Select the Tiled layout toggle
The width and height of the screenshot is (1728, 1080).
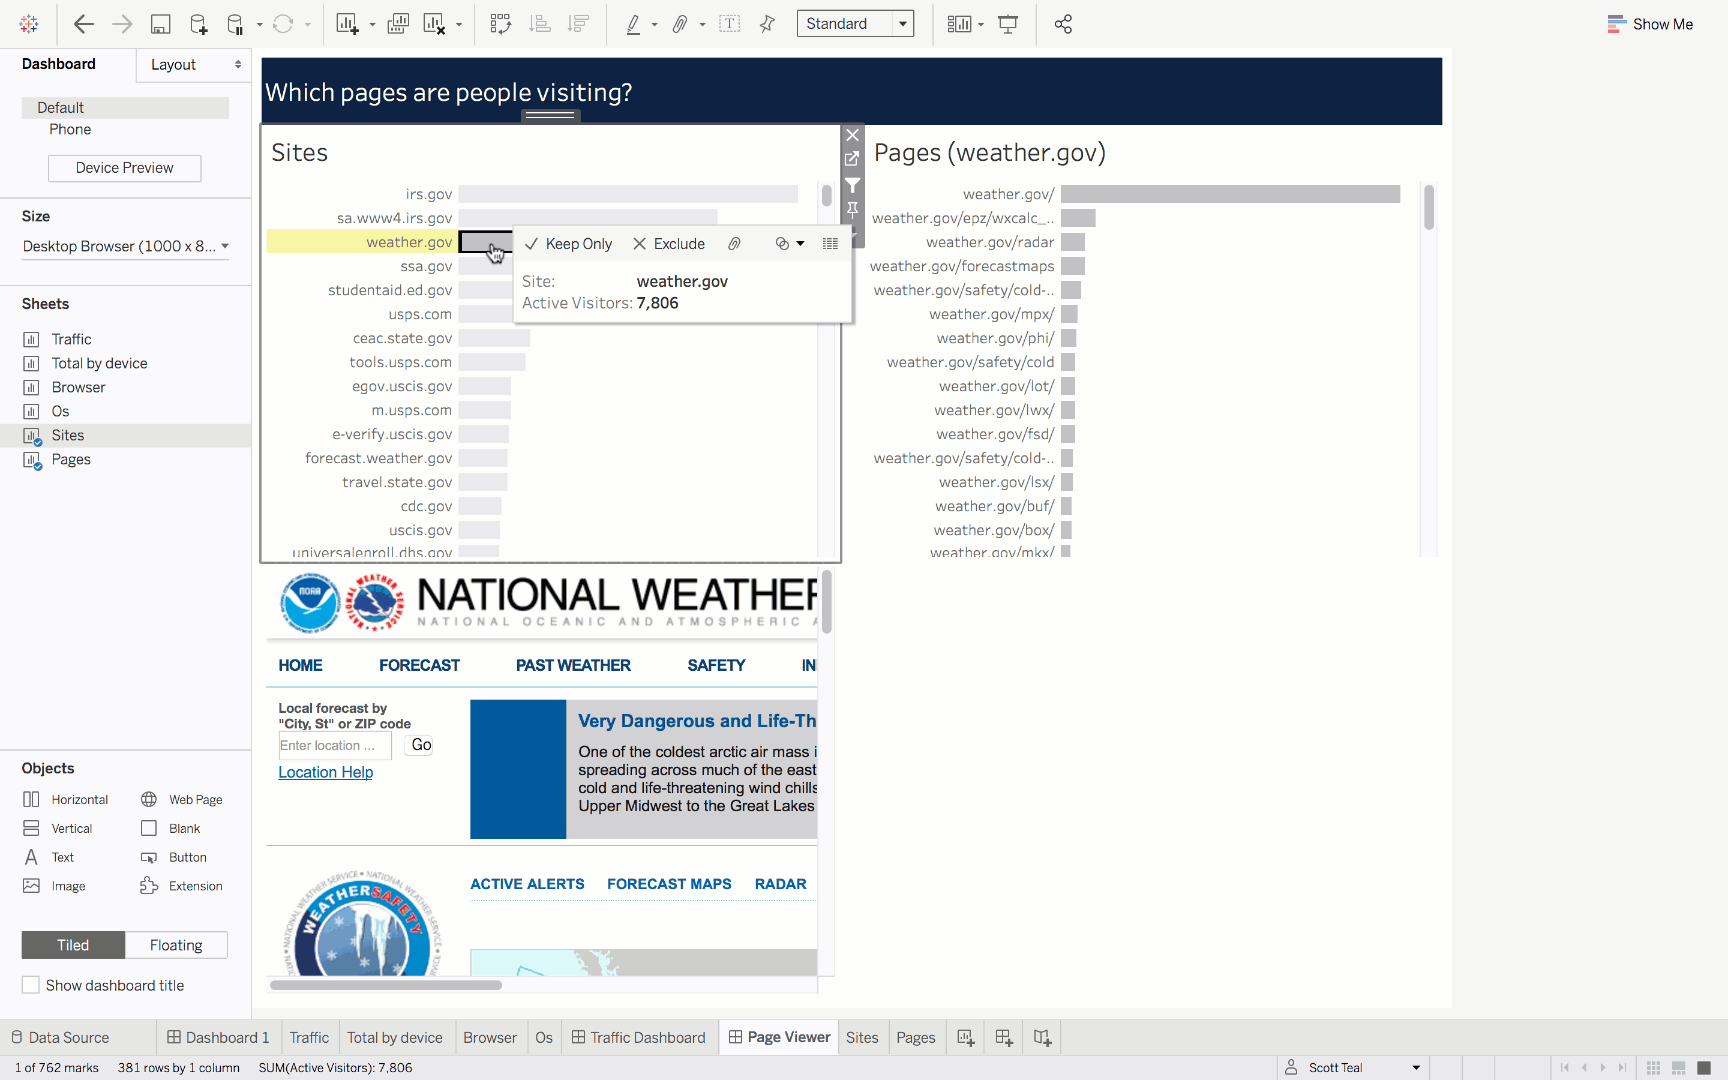click(x=73, y=945)
